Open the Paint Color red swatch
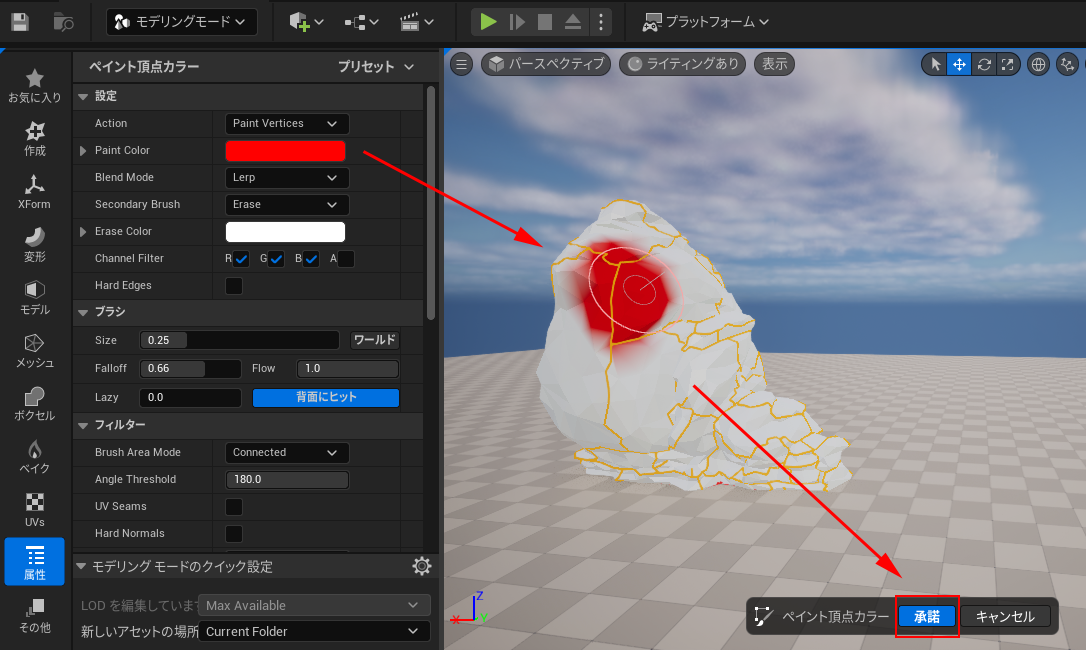Screen dimensions: 1086x650 point(285,150)
